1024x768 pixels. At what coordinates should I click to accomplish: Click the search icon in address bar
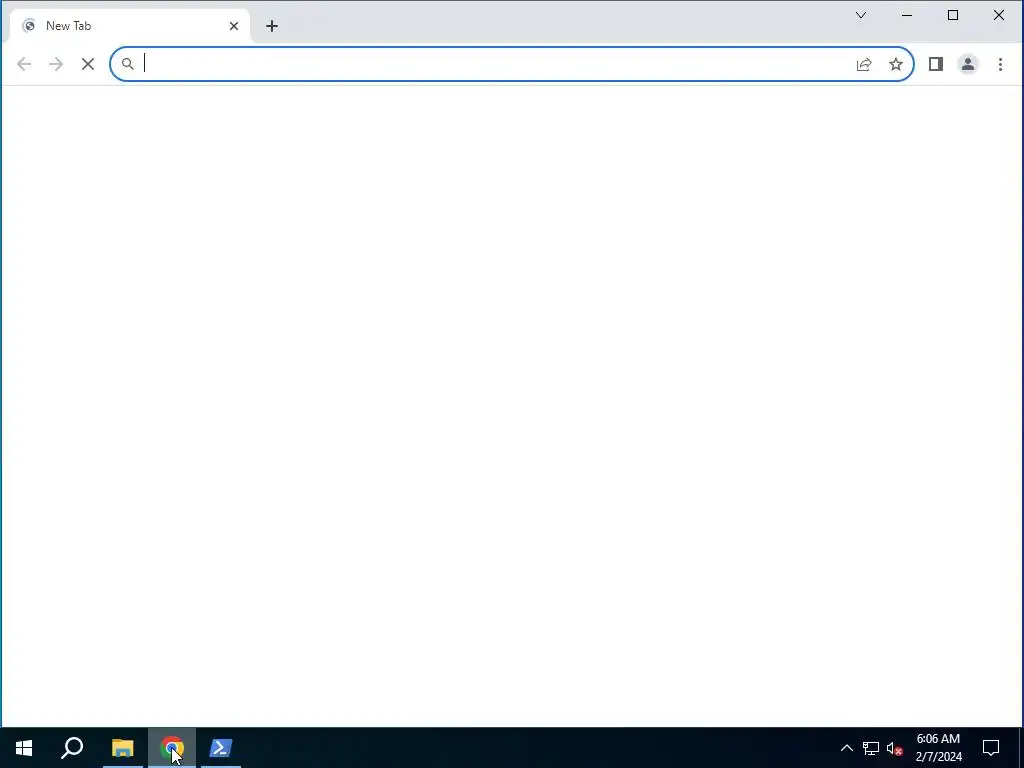coord(128,64)
